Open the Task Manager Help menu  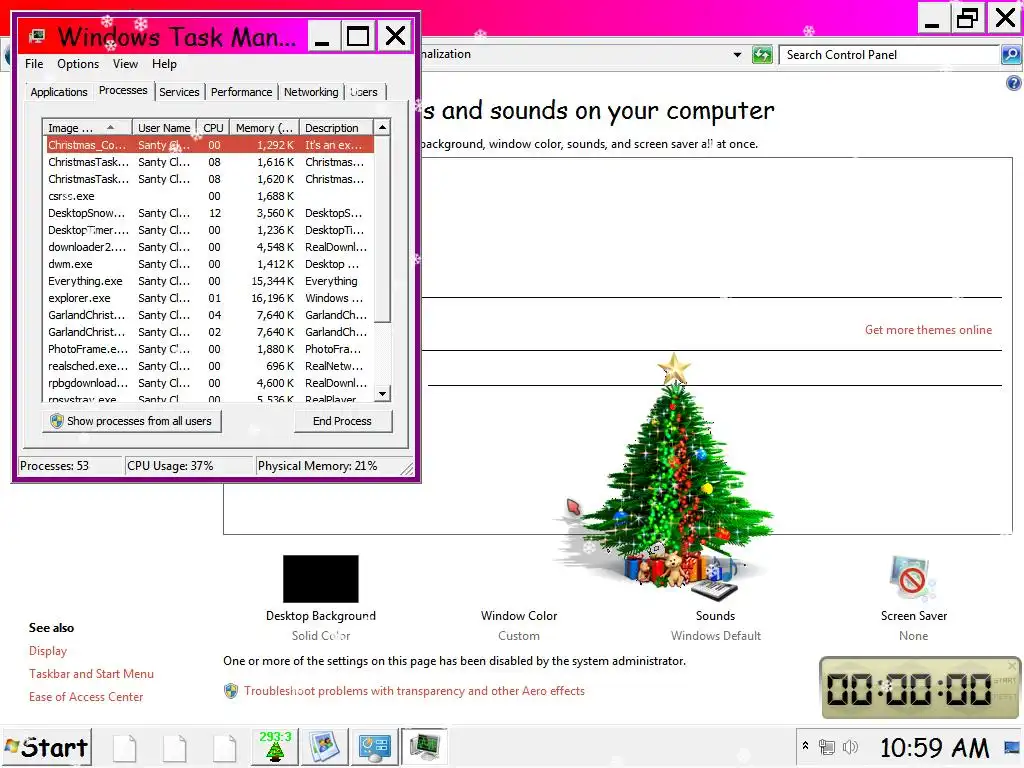[x=164, y=64]
